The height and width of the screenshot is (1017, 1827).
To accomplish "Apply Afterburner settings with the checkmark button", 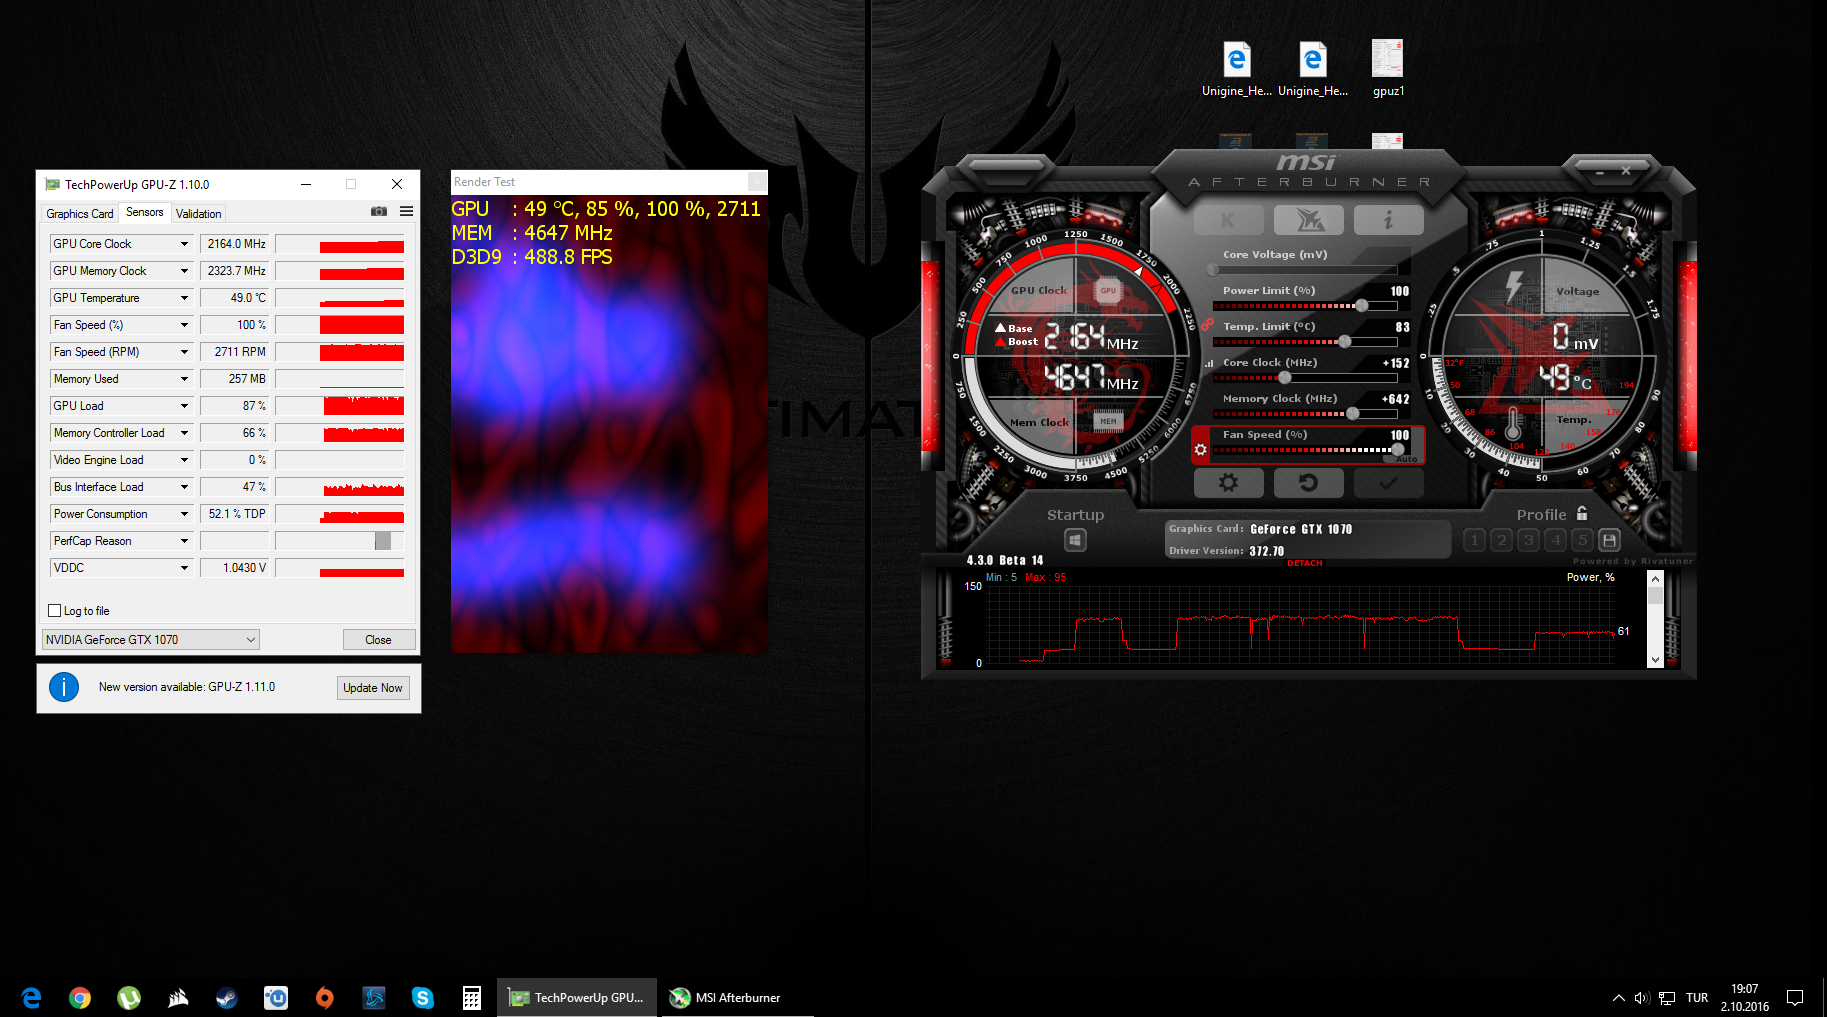I will (1388, 483).
